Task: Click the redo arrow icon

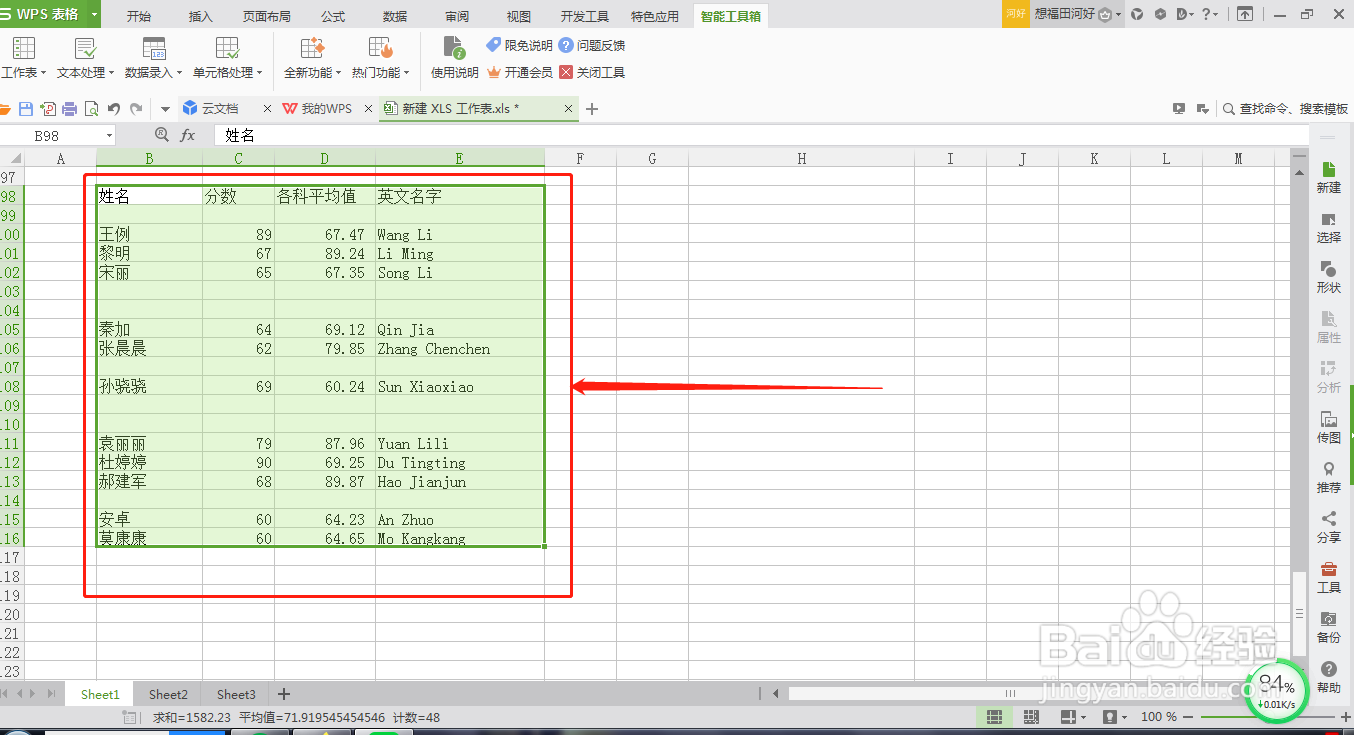Action: [135, 109]
